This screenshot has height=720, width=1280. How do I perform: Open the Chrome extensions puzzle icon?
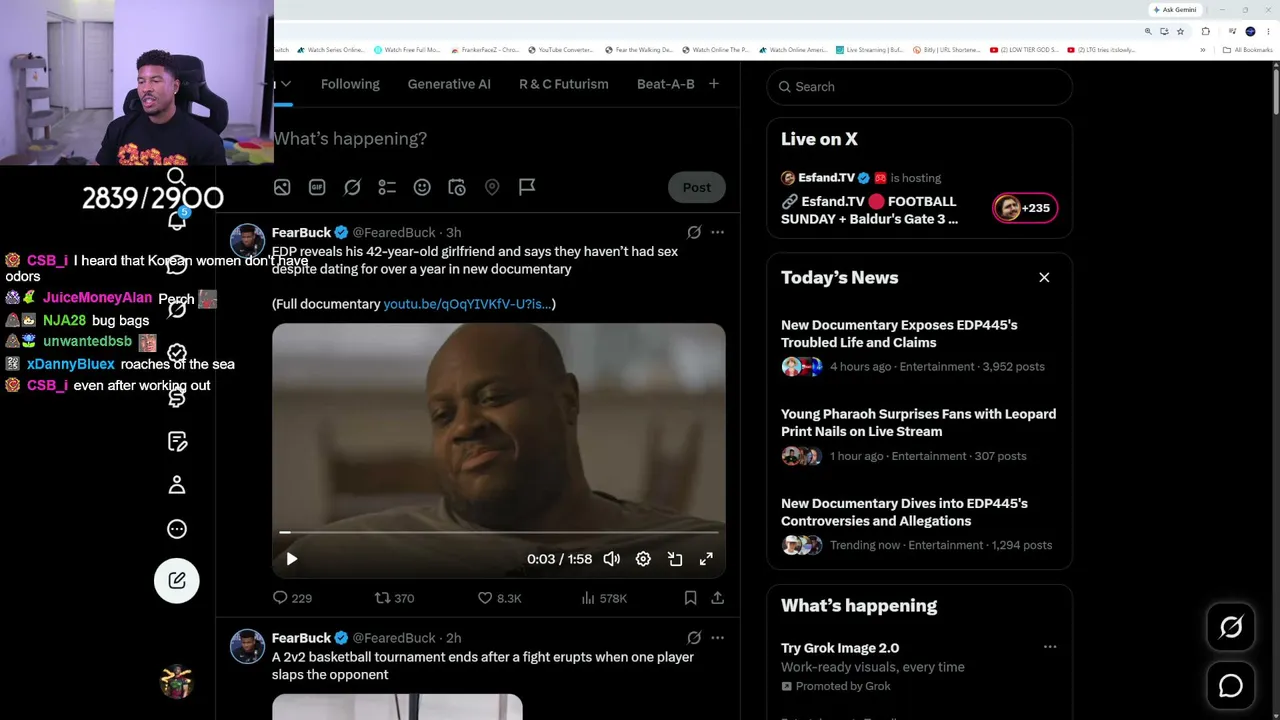[x=1205, y=31]
